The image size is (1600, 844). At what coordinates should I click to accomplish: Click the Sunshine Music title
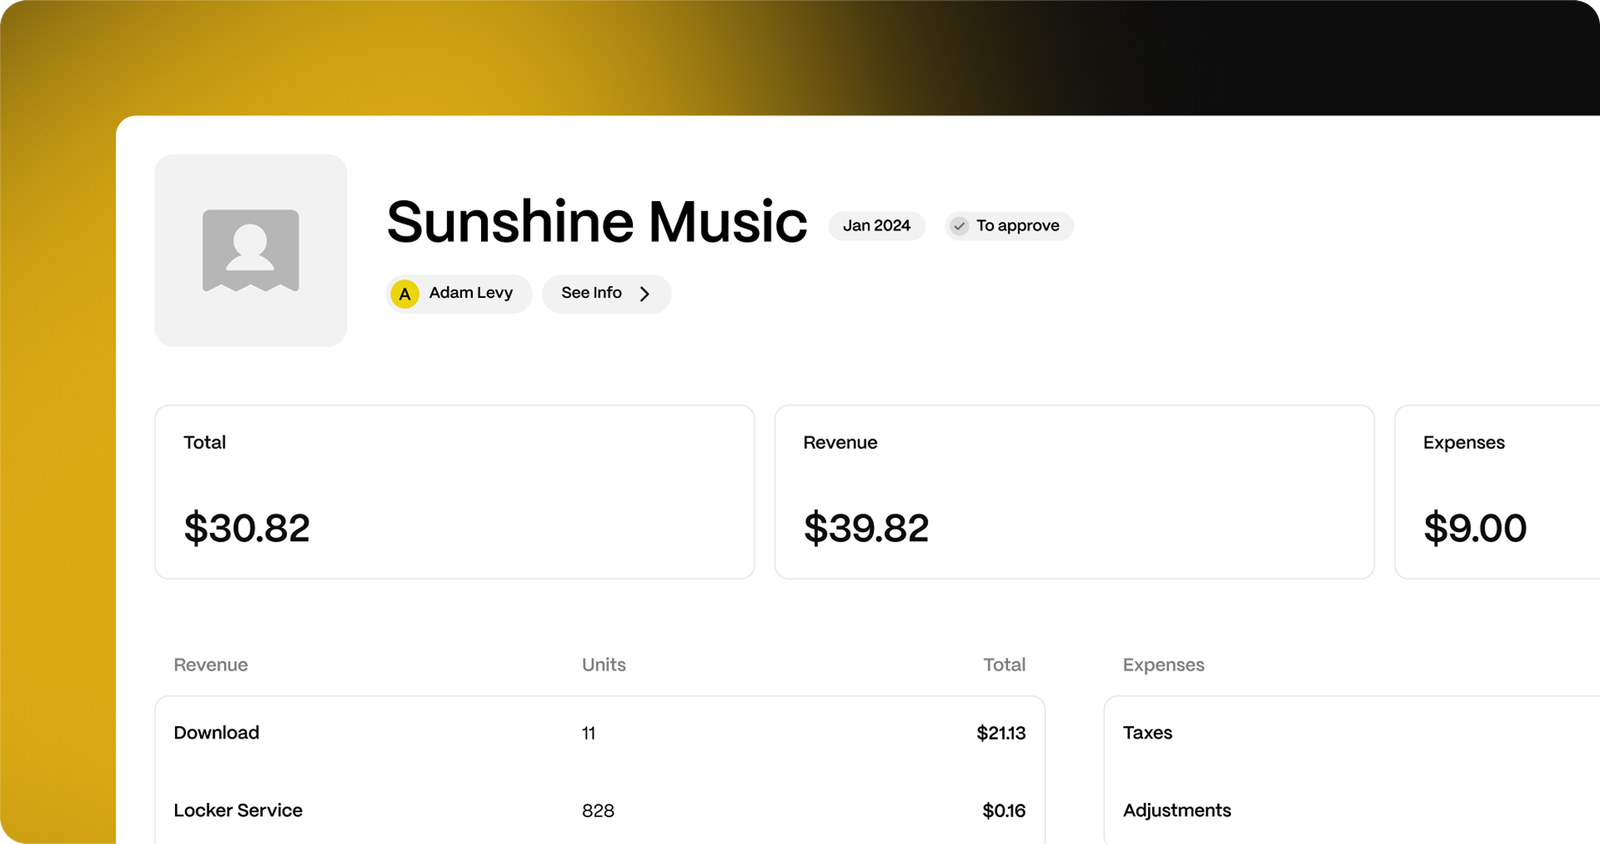tap(596, 222)
